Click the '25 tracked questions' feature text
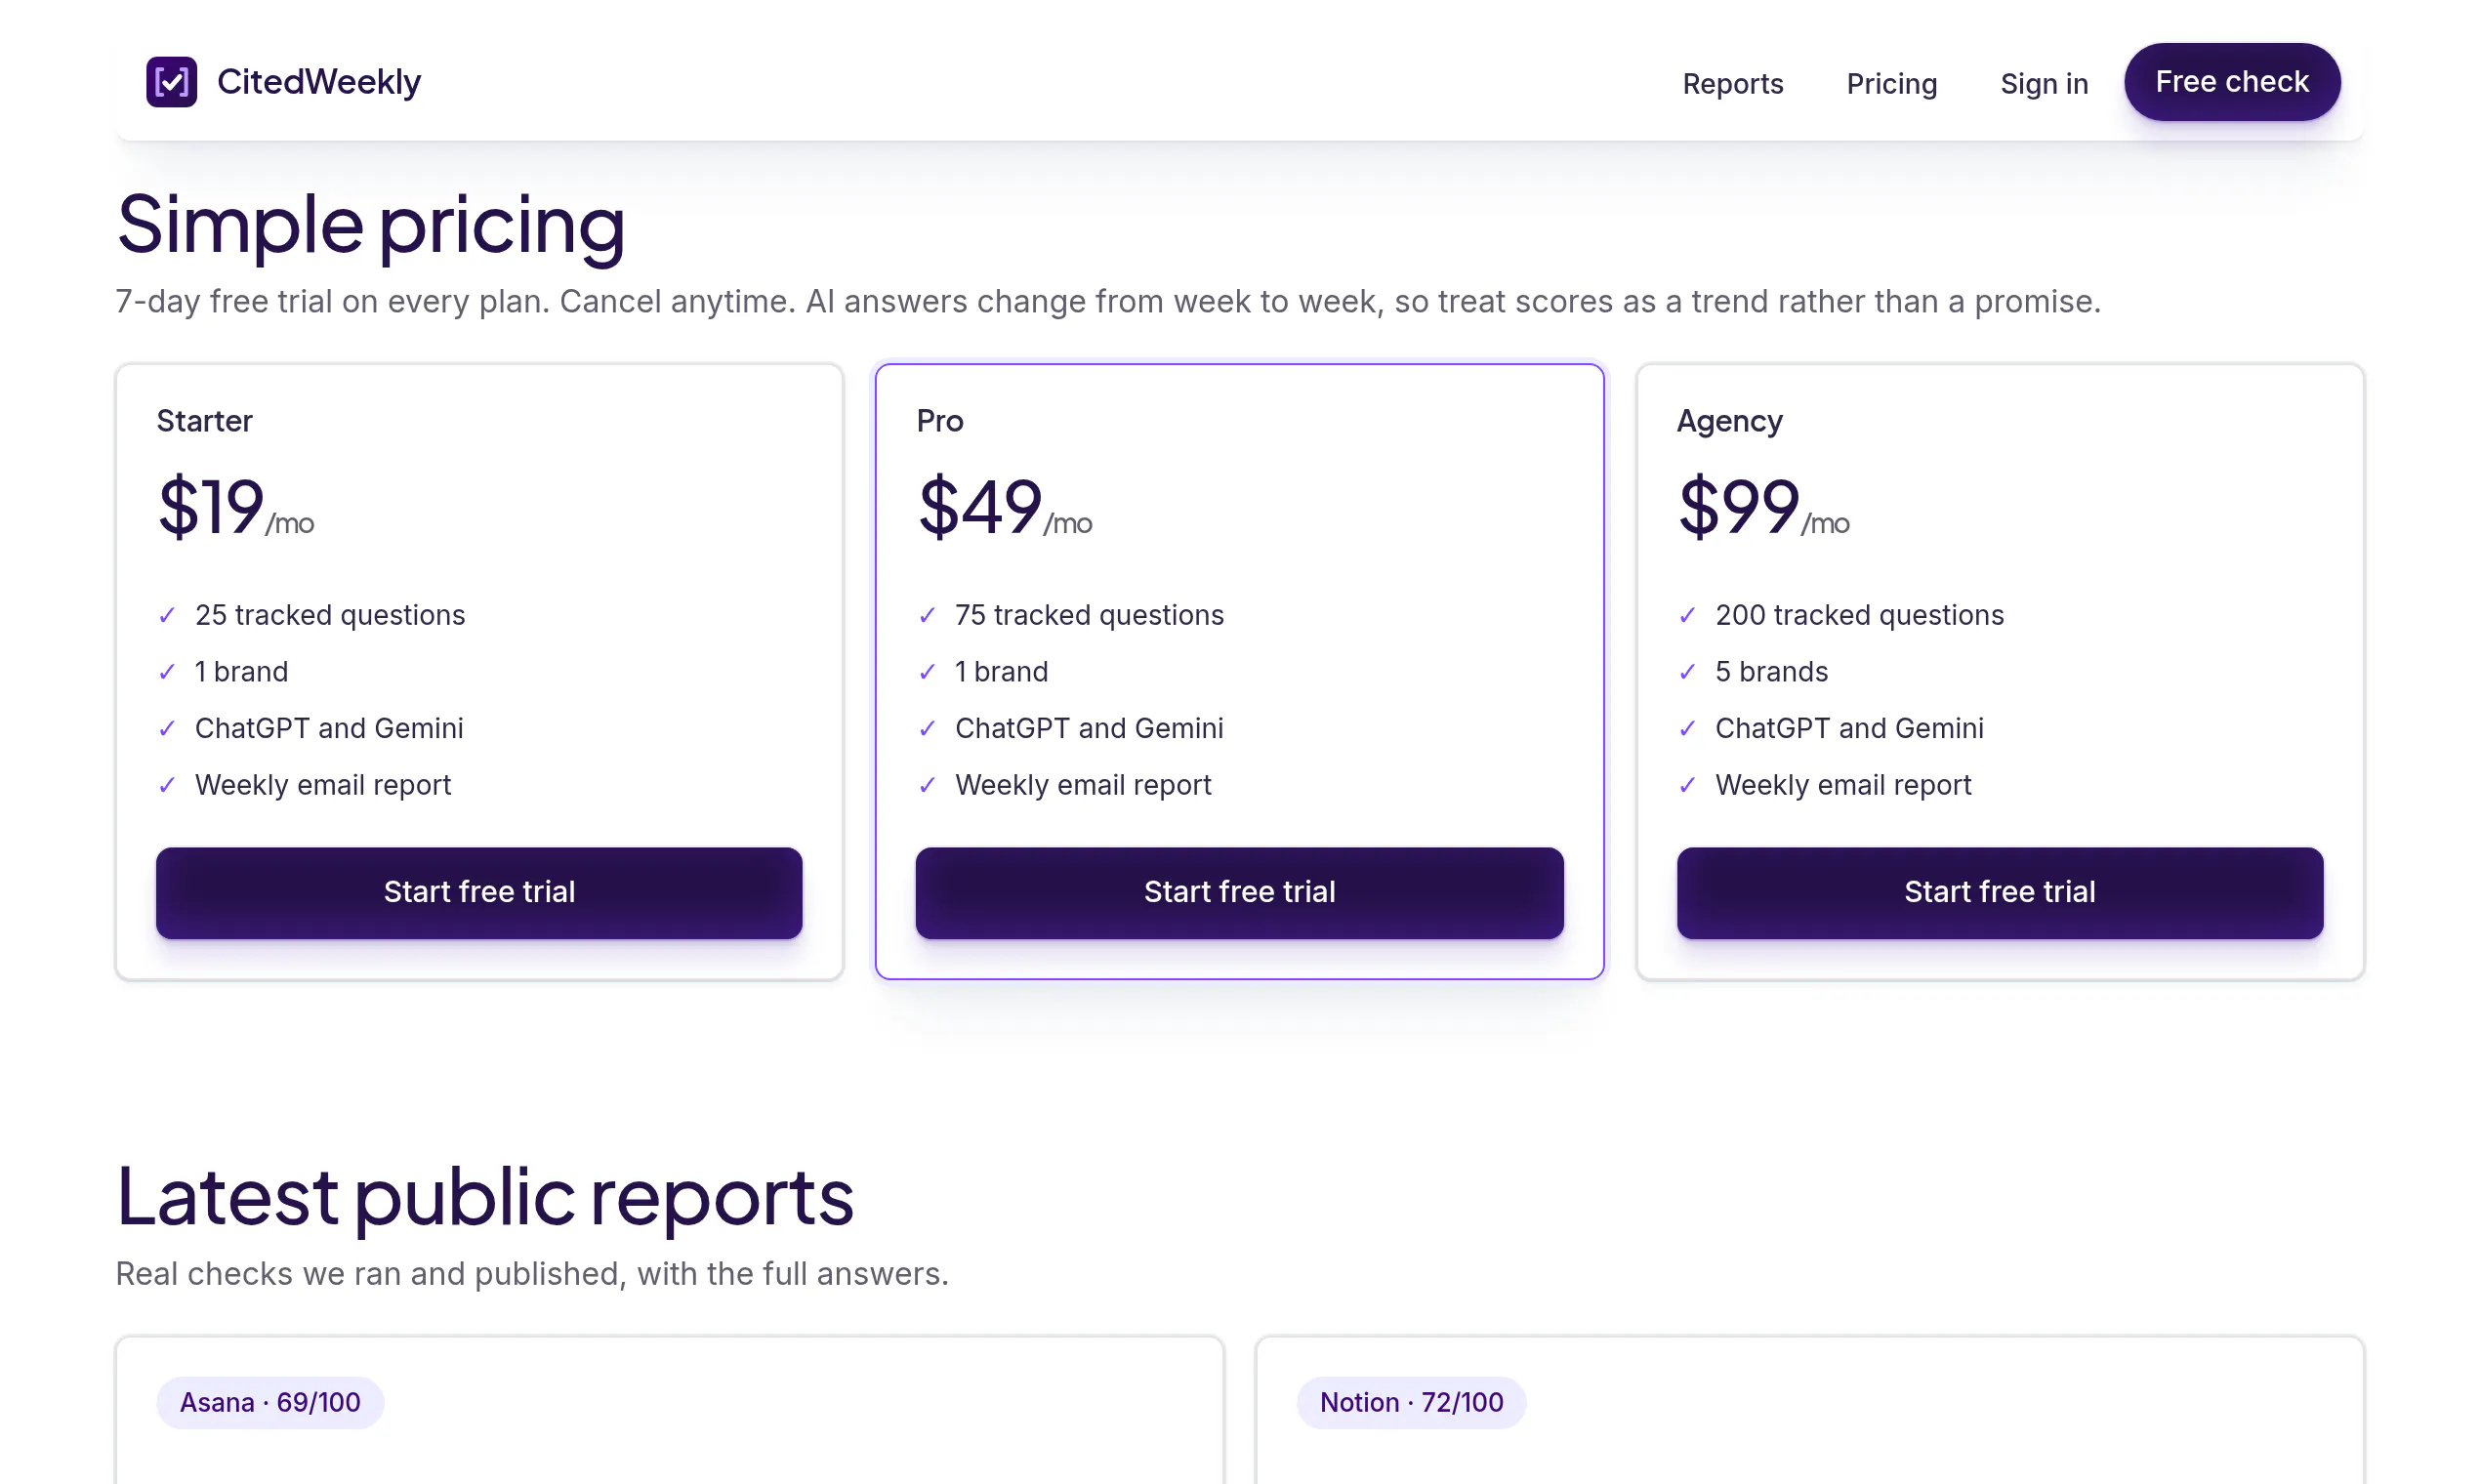Viewport: 2480px width, 1484px height. [330, 614]
